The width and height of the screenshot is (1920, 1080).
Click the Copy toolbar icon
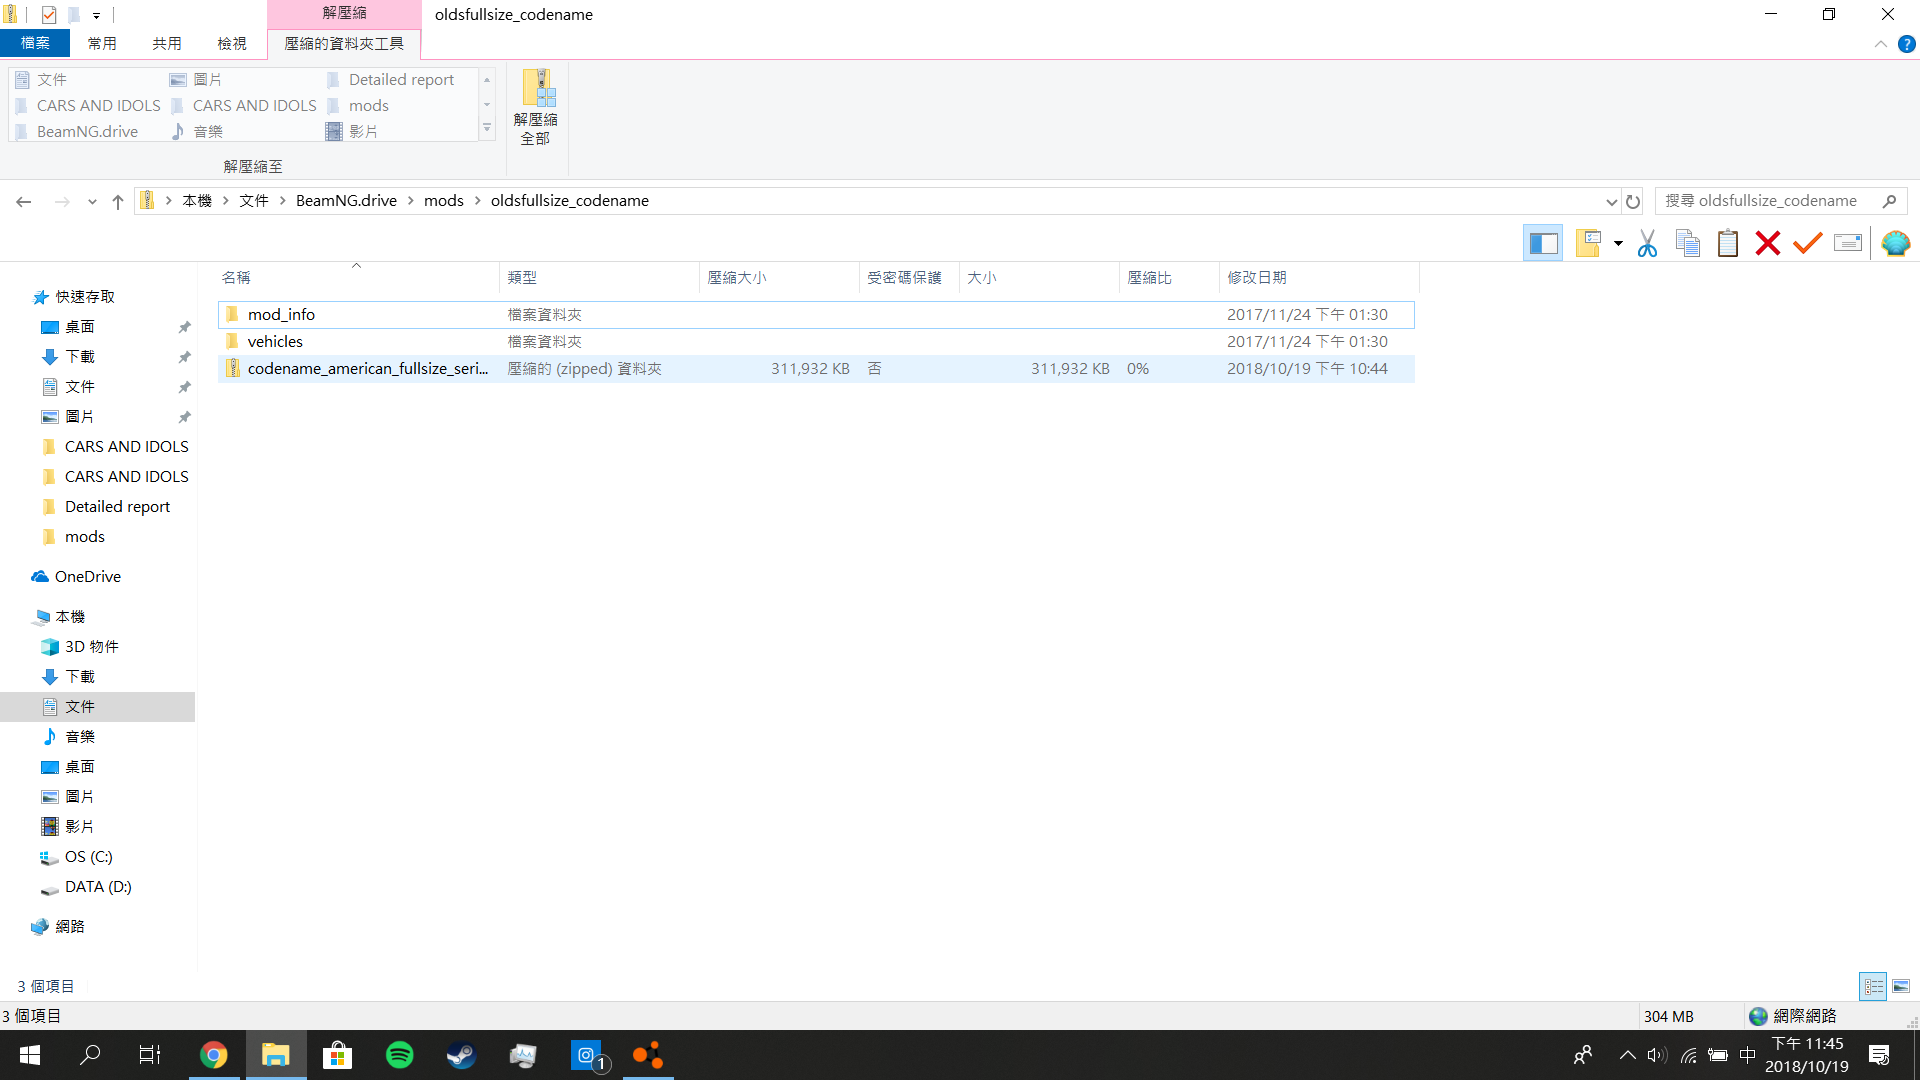(1688, 243)
